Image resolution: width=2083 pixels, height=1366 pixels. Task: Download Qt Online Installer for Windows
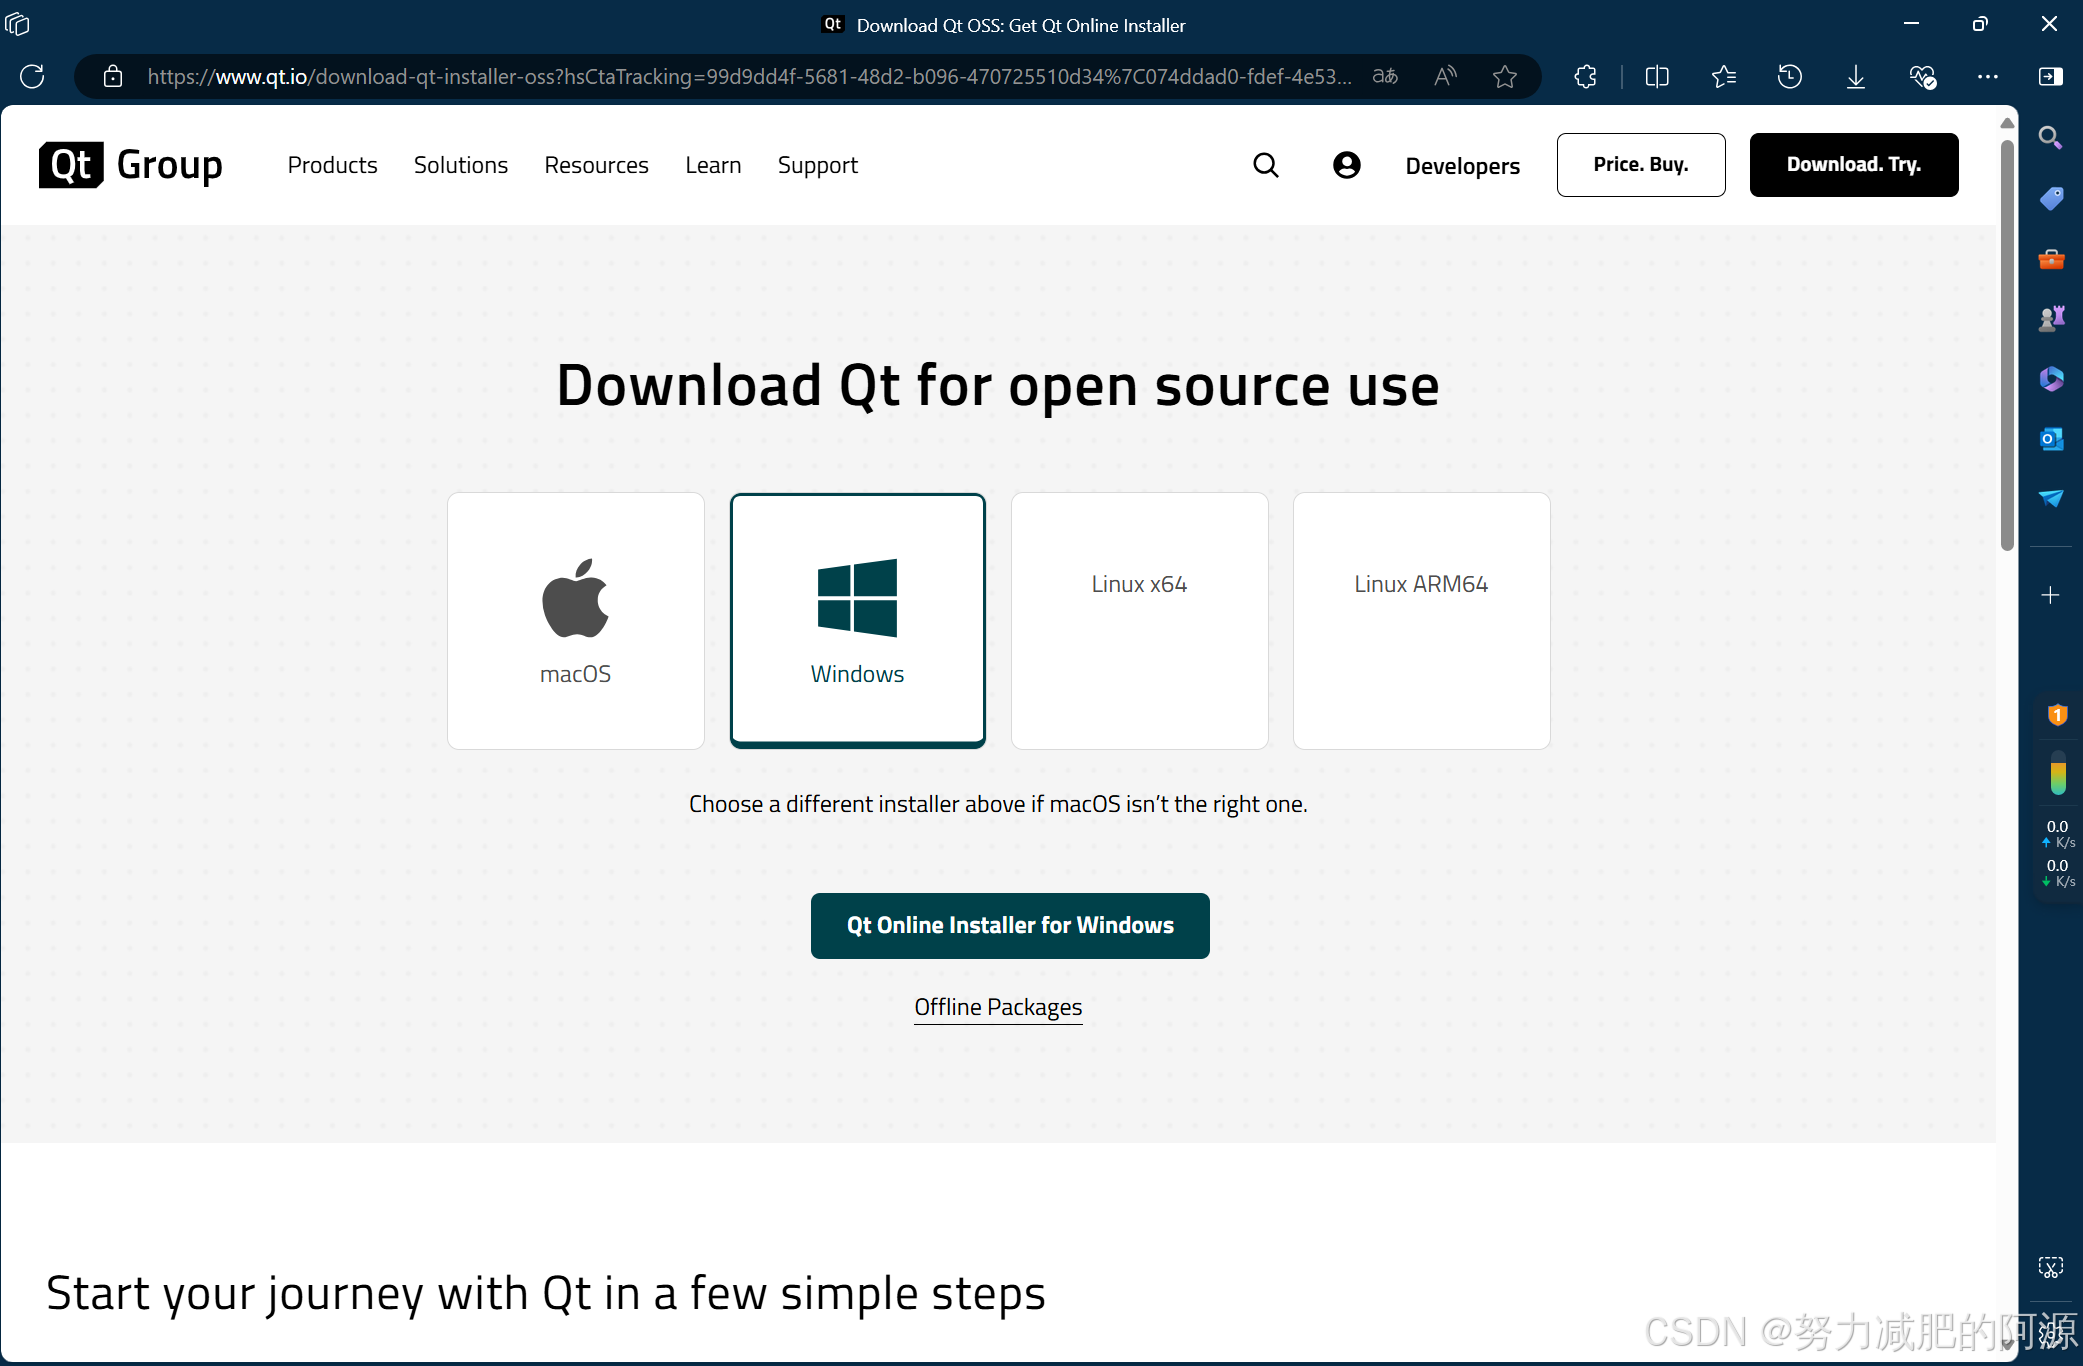1010,926
